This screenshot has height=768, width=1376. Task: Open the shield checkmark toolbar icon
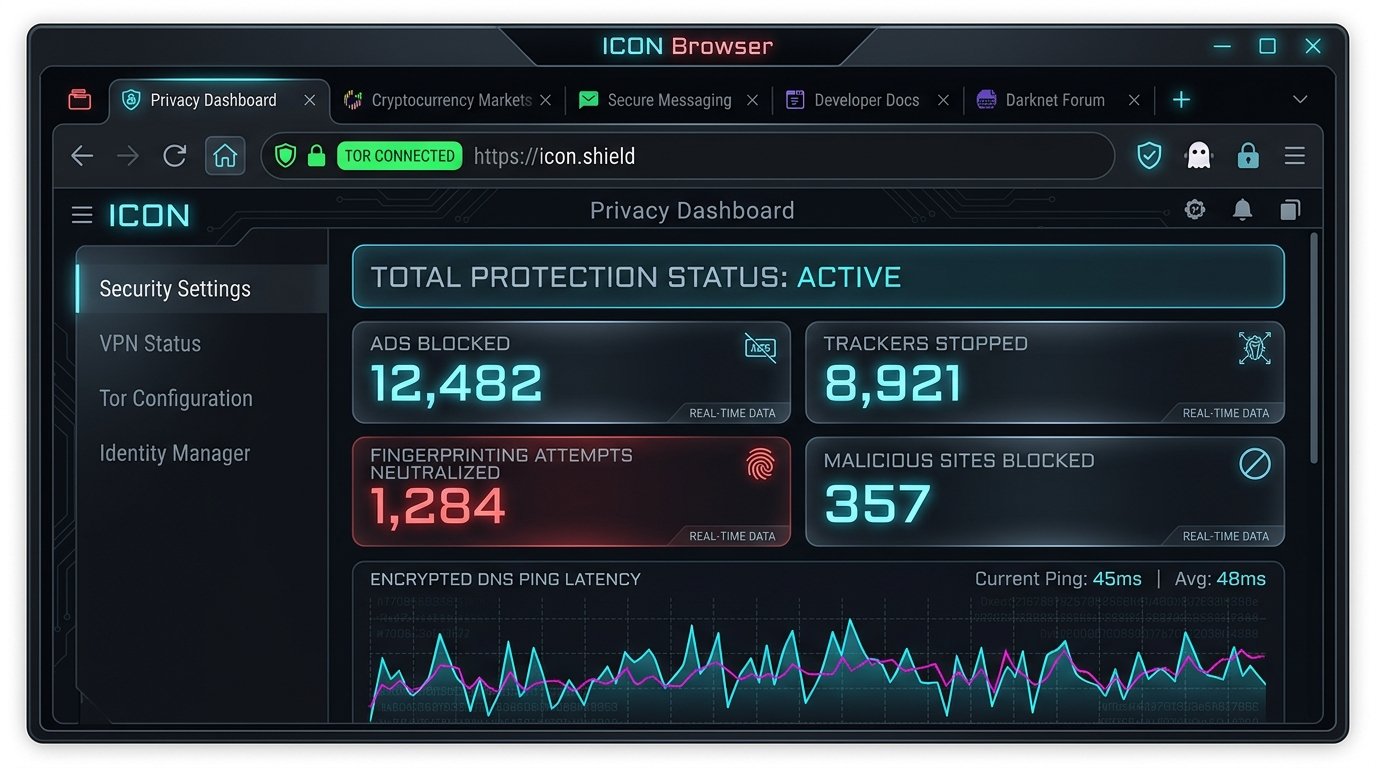click(x=1150, y=156)
